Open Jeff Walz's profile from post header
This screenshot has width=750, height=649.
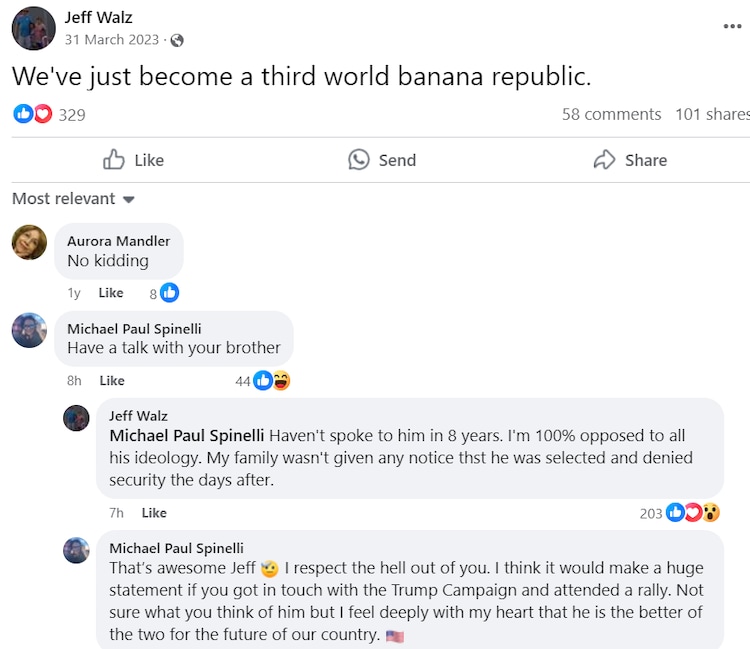pos(98,17)
